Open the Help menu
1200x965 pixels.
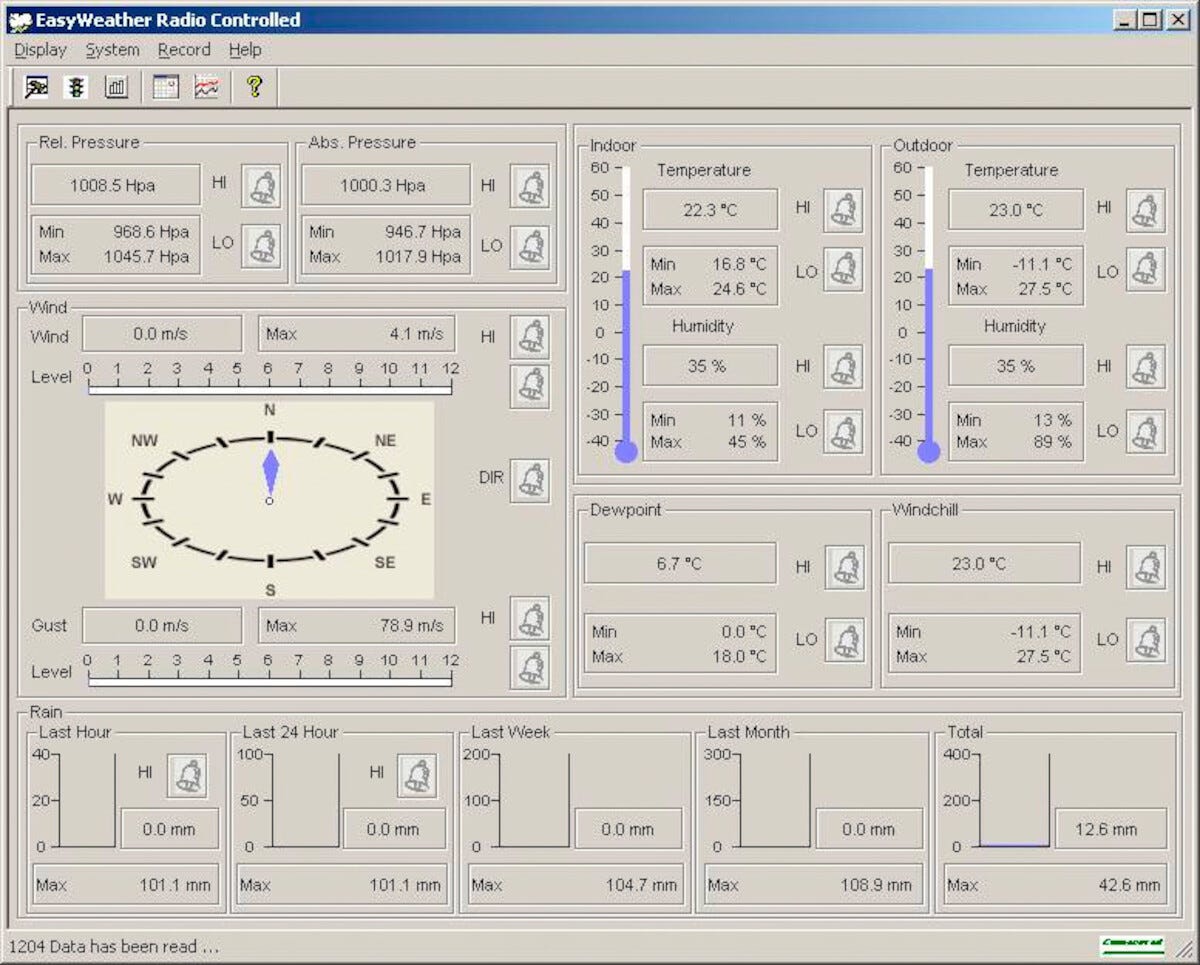coord(245,50)
